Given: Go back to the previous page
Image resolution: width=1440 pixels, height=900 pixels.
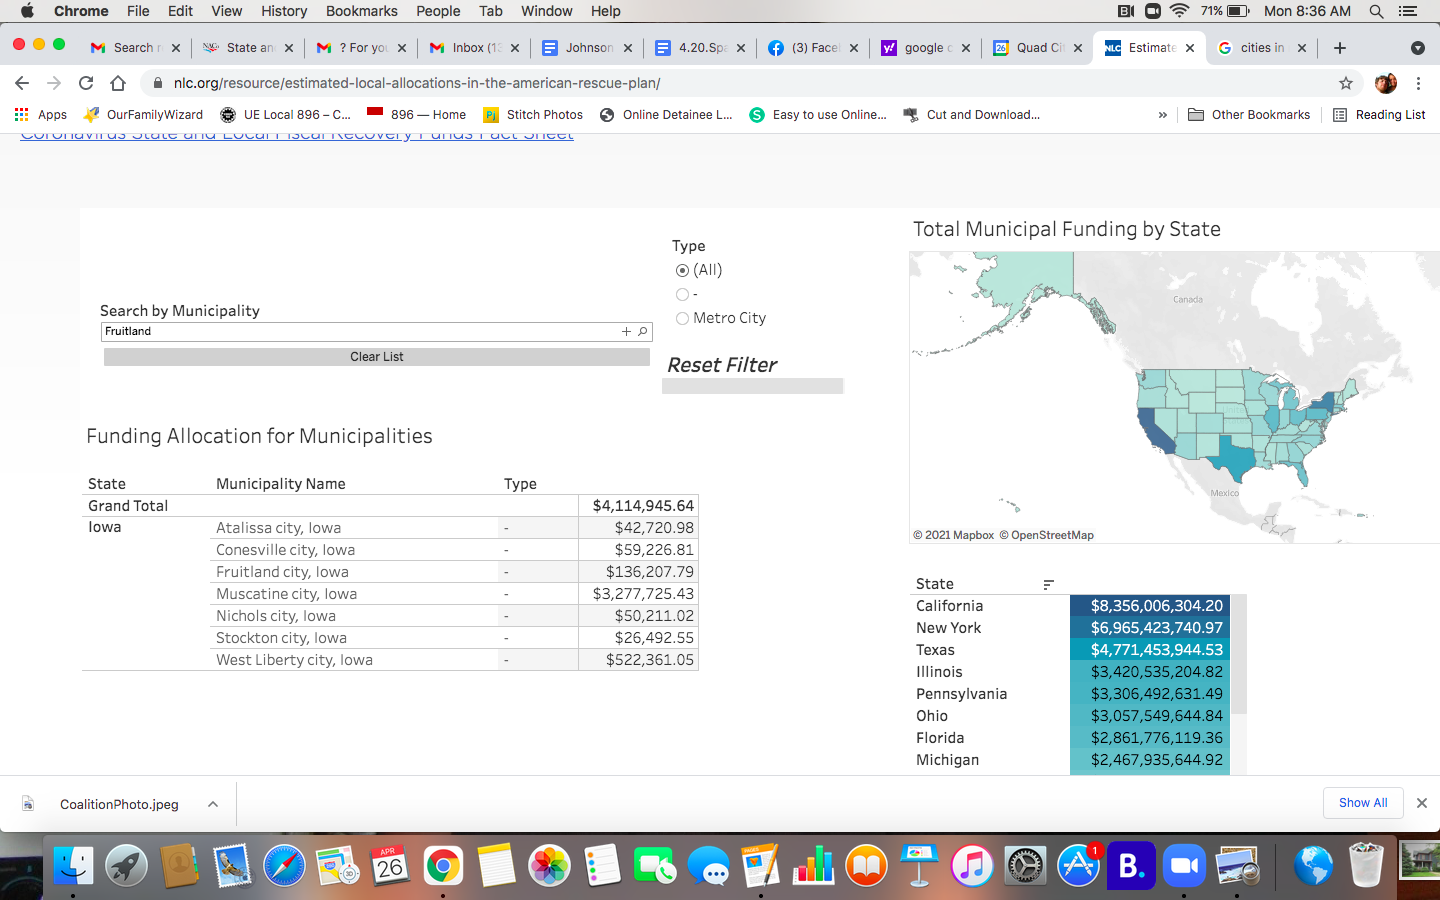Looking at the screenshot, I should 22,83.
